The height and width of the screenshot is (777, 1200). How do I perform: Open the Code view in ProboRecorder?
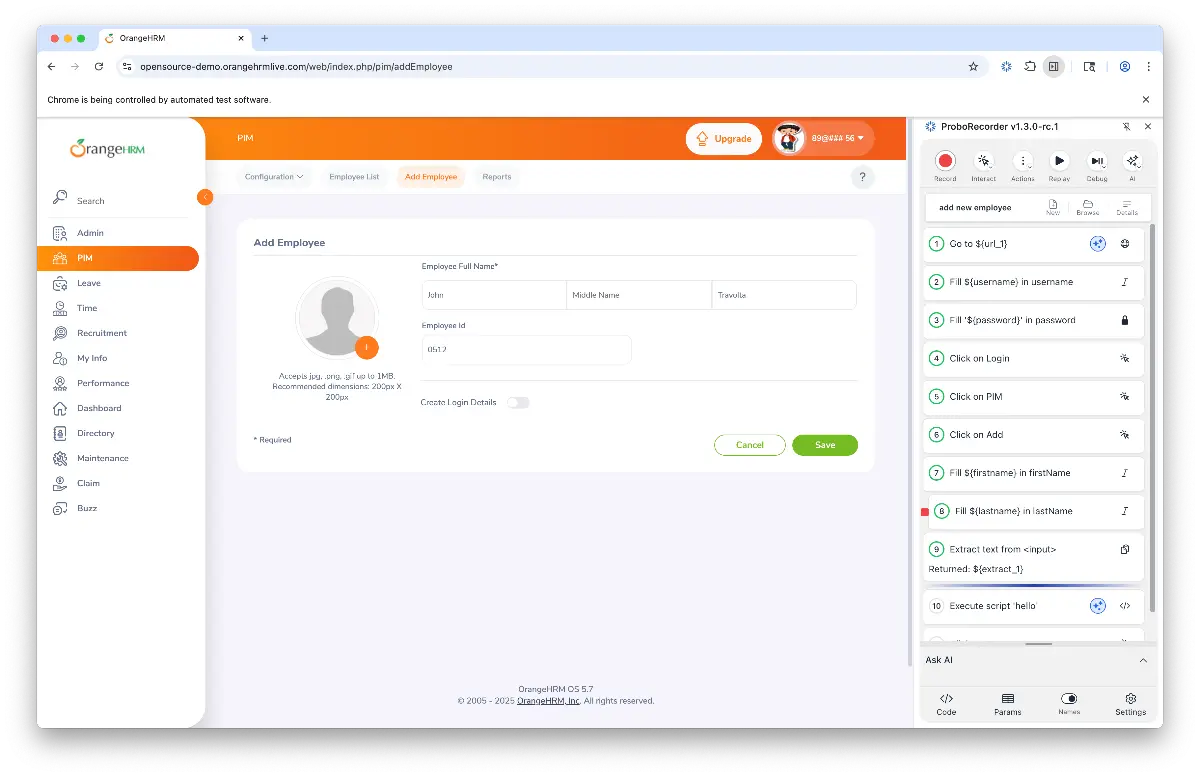click(x=946, y=703)
